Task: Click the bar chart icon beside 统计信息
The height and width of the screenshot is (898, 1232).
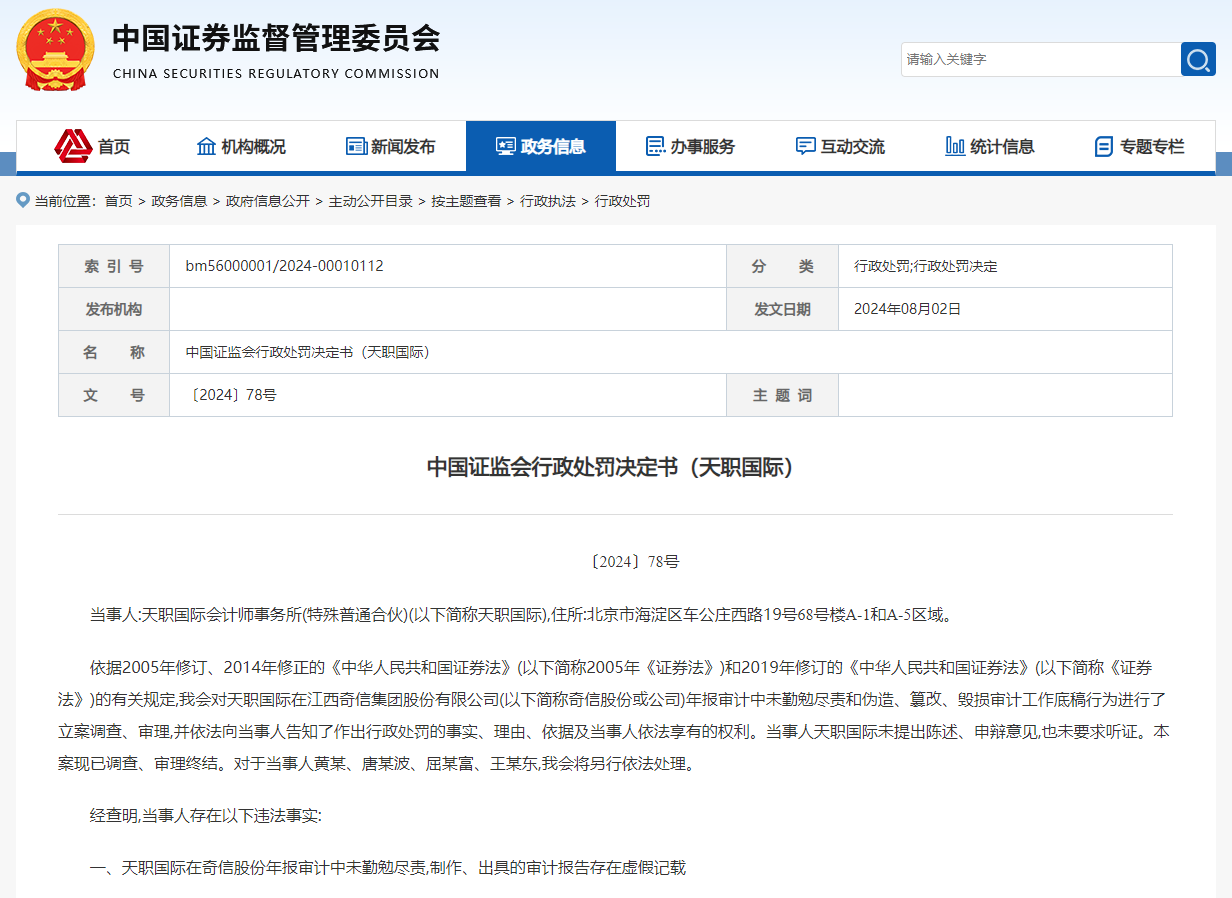Action: (955, 146)
